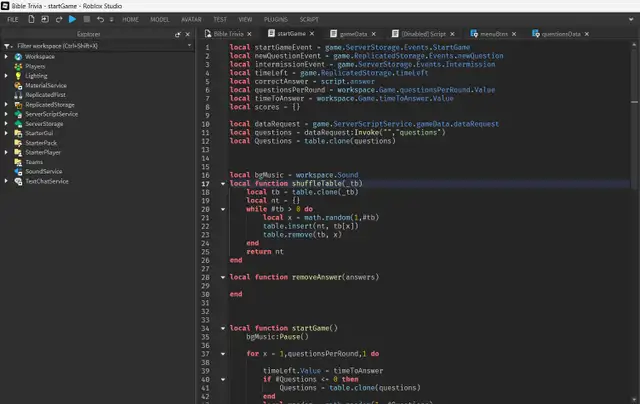Expand the ReplicatedStorage tree node
Screen dimensions: 640x404
(x=6, y=105)
